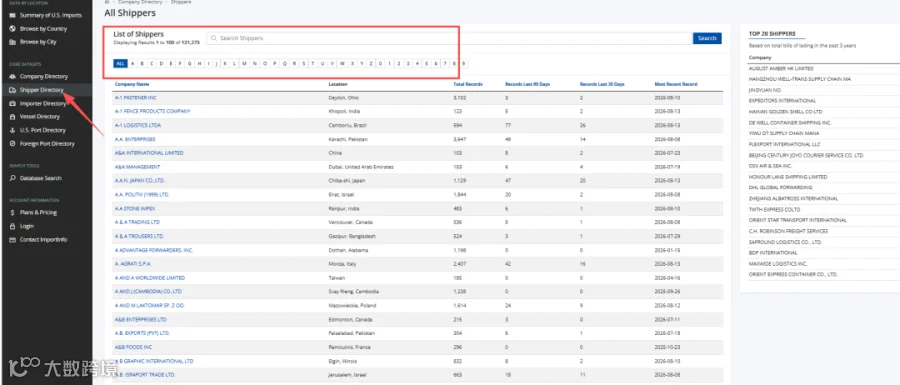The height and width of the screenshot is (385, 900).
Task: Open A. AGRATI S.P.A. company link
Action: click(x=134, y=264)
